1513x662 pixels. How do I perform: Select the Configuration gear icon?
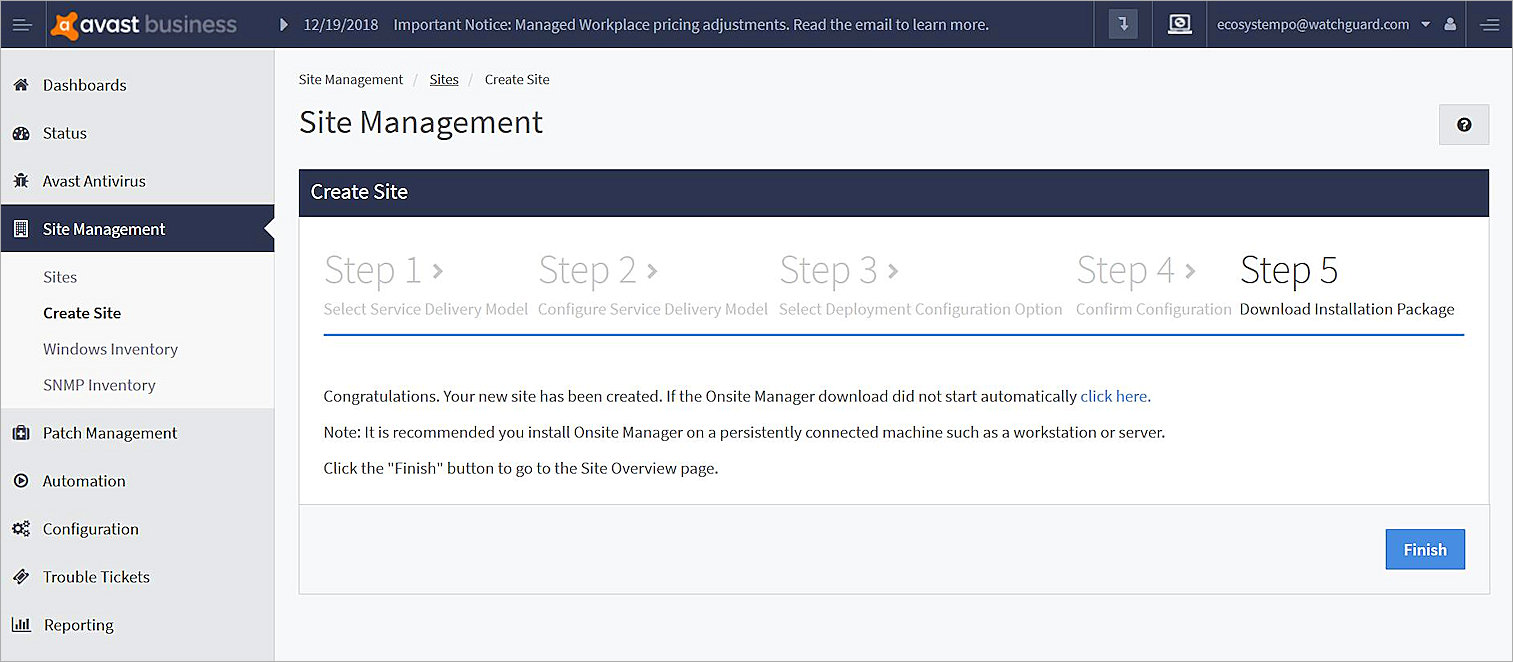[21, 529]
